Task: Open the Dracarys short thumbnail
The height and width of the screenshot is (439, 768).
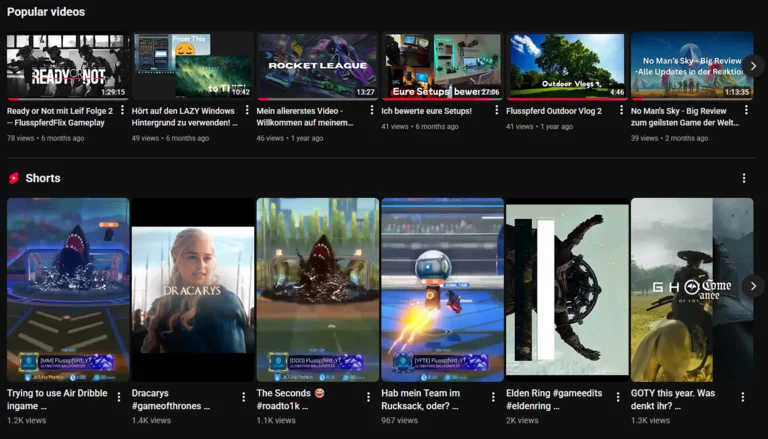Action: (x=193, y=289)
